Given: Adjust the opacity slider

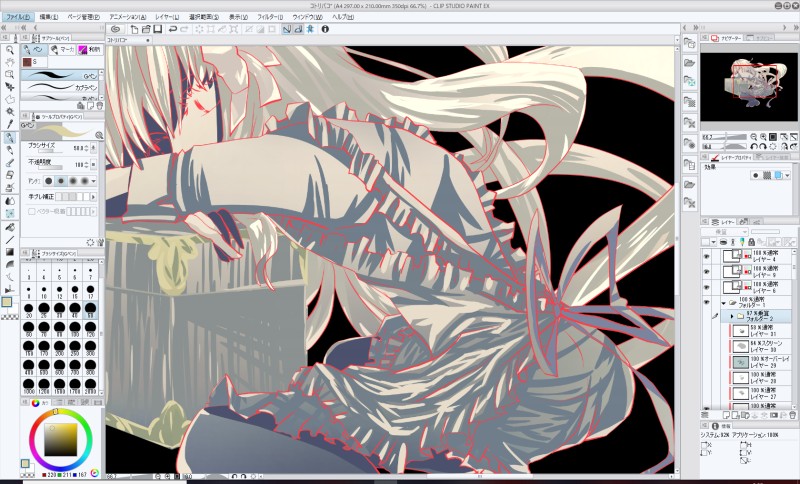Looking at the screenshot, I should 50,167.
